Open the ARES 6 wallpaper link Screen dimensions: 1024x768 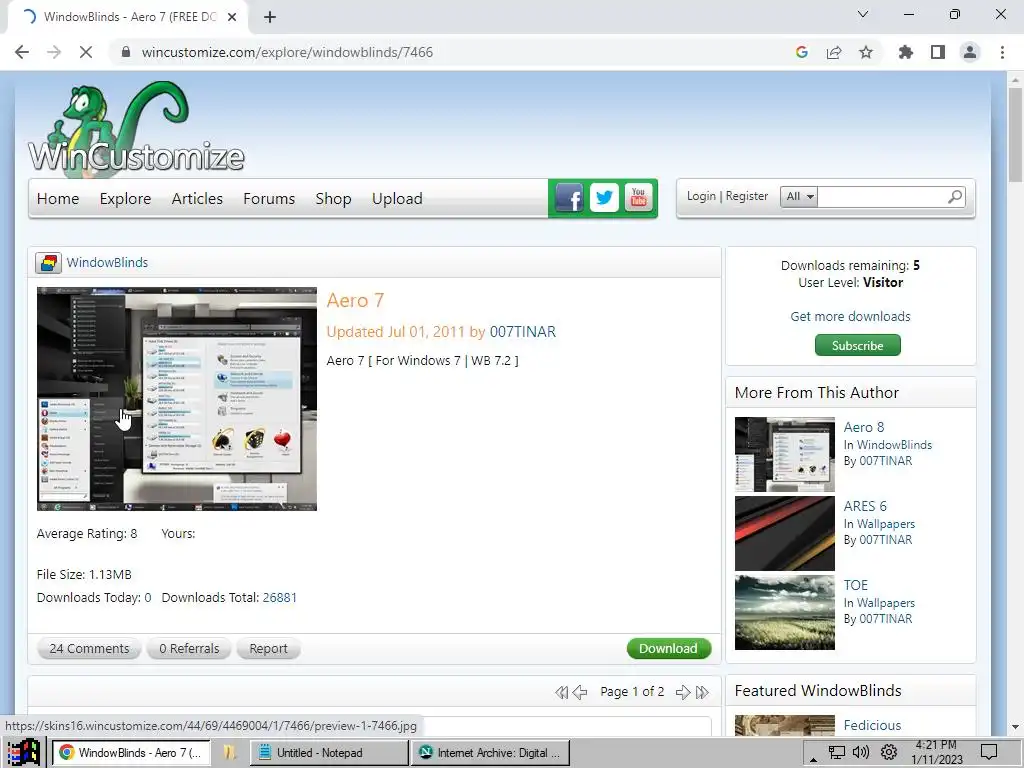coord(865,506)
